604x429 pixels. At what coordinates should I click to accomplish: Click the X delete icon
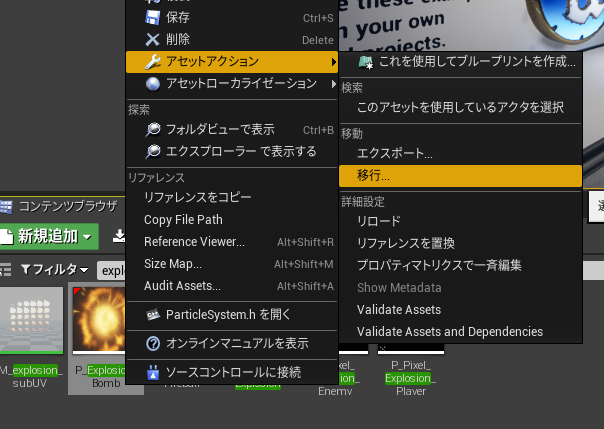[x=153, y=39]
